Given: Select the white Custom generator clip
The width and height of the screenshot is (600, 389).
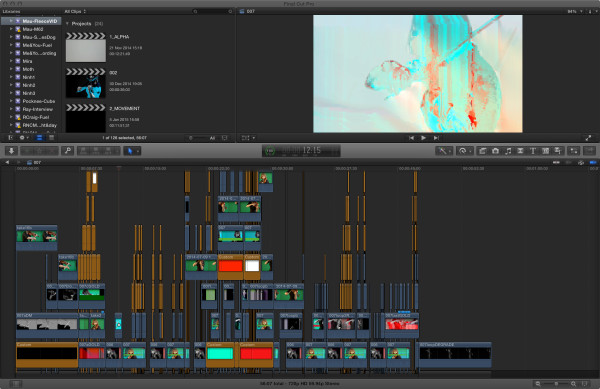Looking at the screenshot, I should (252, 267).
